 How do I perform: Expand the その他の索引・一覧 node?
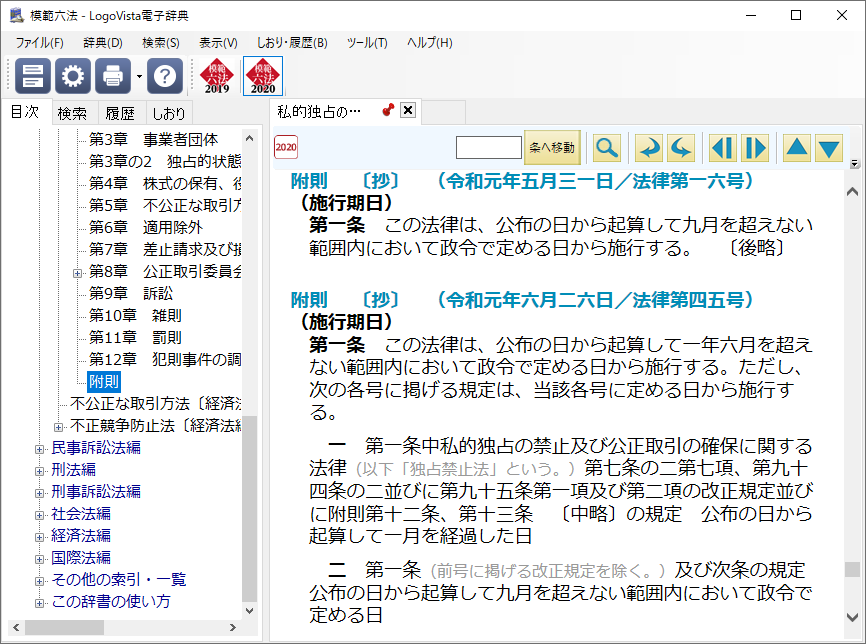[39, 581]
